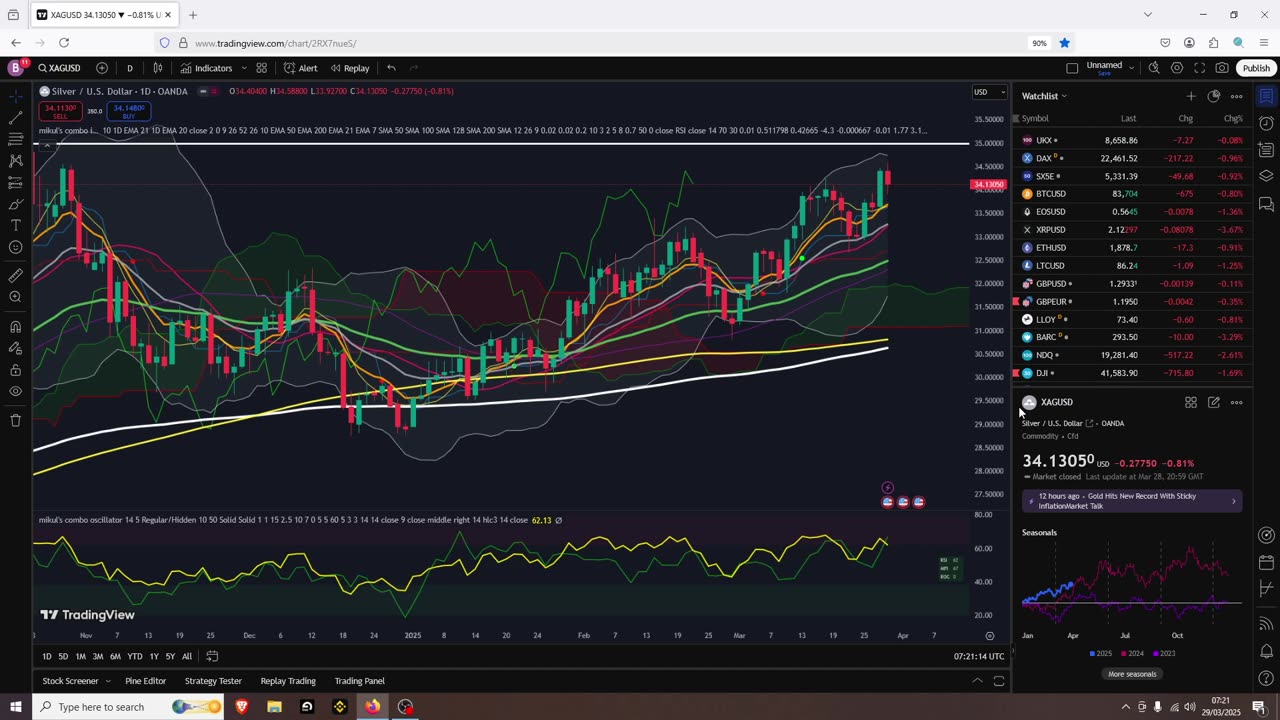Open the Strategy Tester tab

tap(213, 681)
